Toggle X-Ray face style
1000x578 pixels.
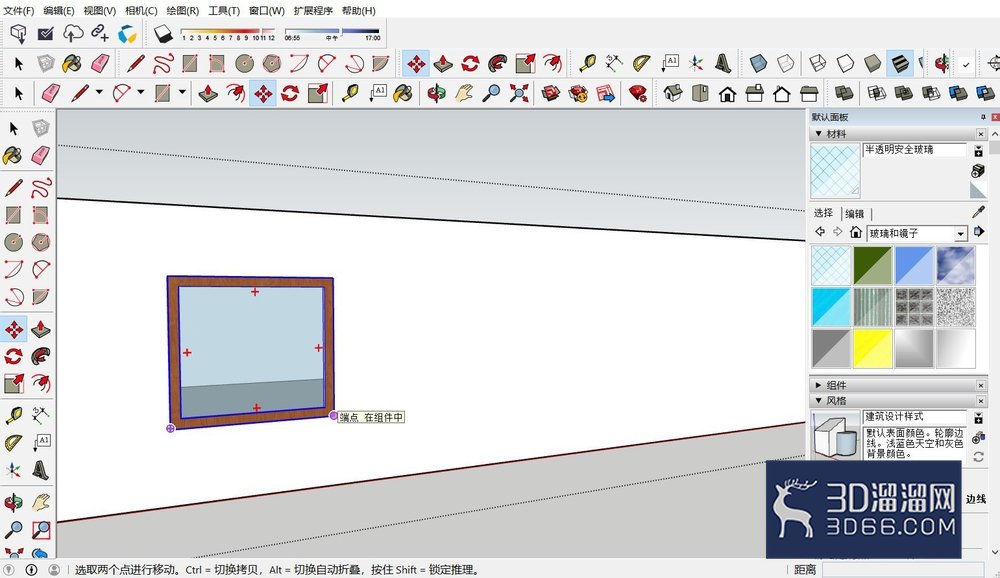(x=758, y=63)
